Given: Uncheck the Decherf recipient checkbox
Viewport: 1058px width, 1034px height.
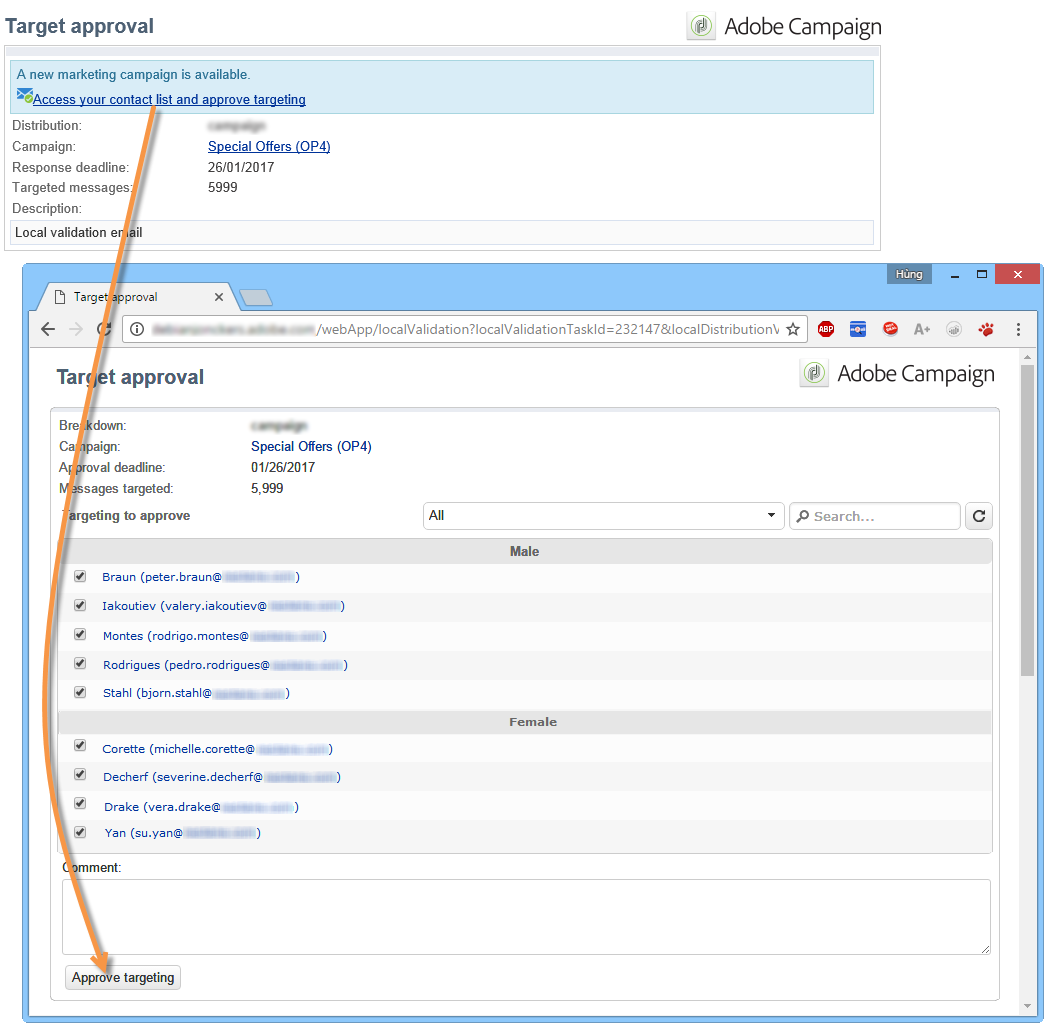Looking at the screenshot, I should (x=80, y=775).
